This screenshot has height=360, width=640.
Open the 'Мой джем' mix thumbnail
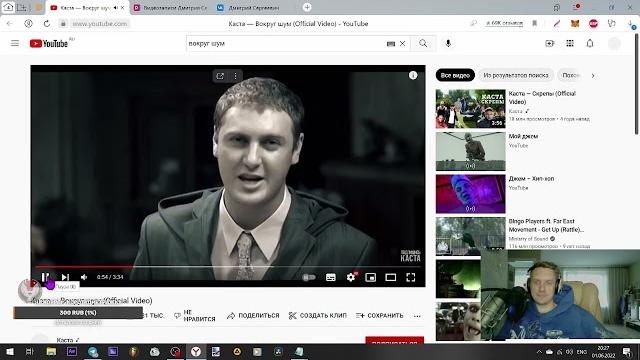point(470,151)
